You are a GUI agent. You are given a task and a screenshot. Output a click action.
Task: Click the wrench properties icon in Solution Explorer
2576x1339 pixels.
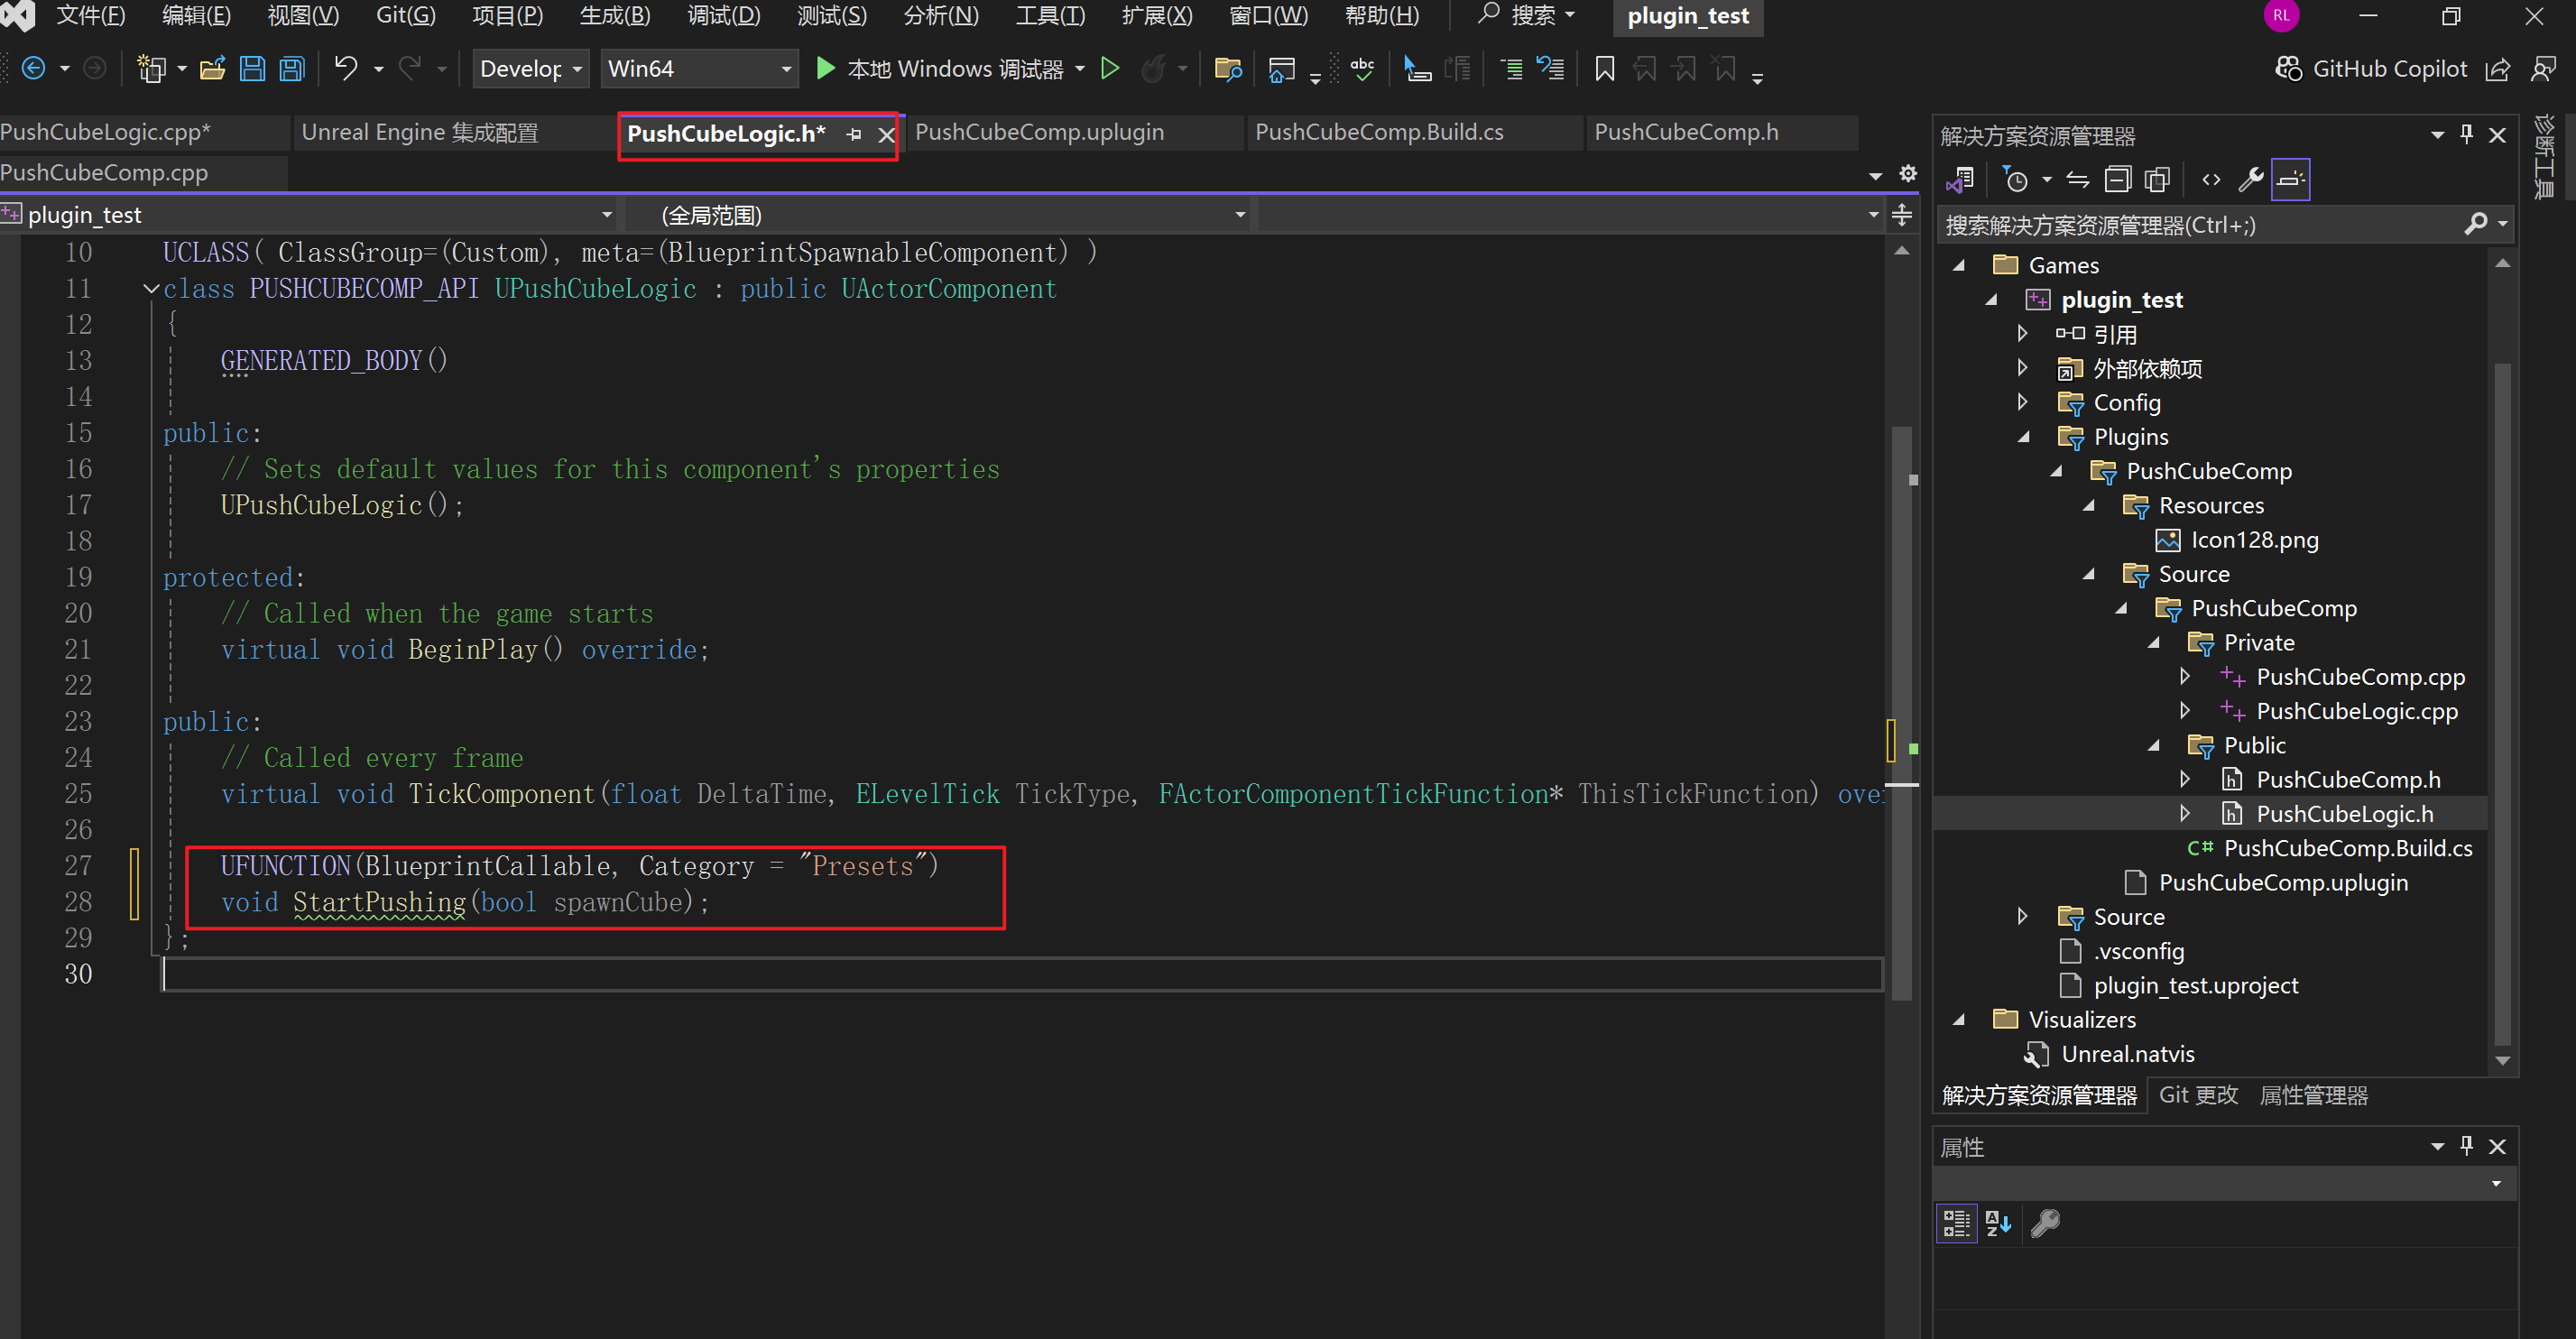pos(2251,180)
